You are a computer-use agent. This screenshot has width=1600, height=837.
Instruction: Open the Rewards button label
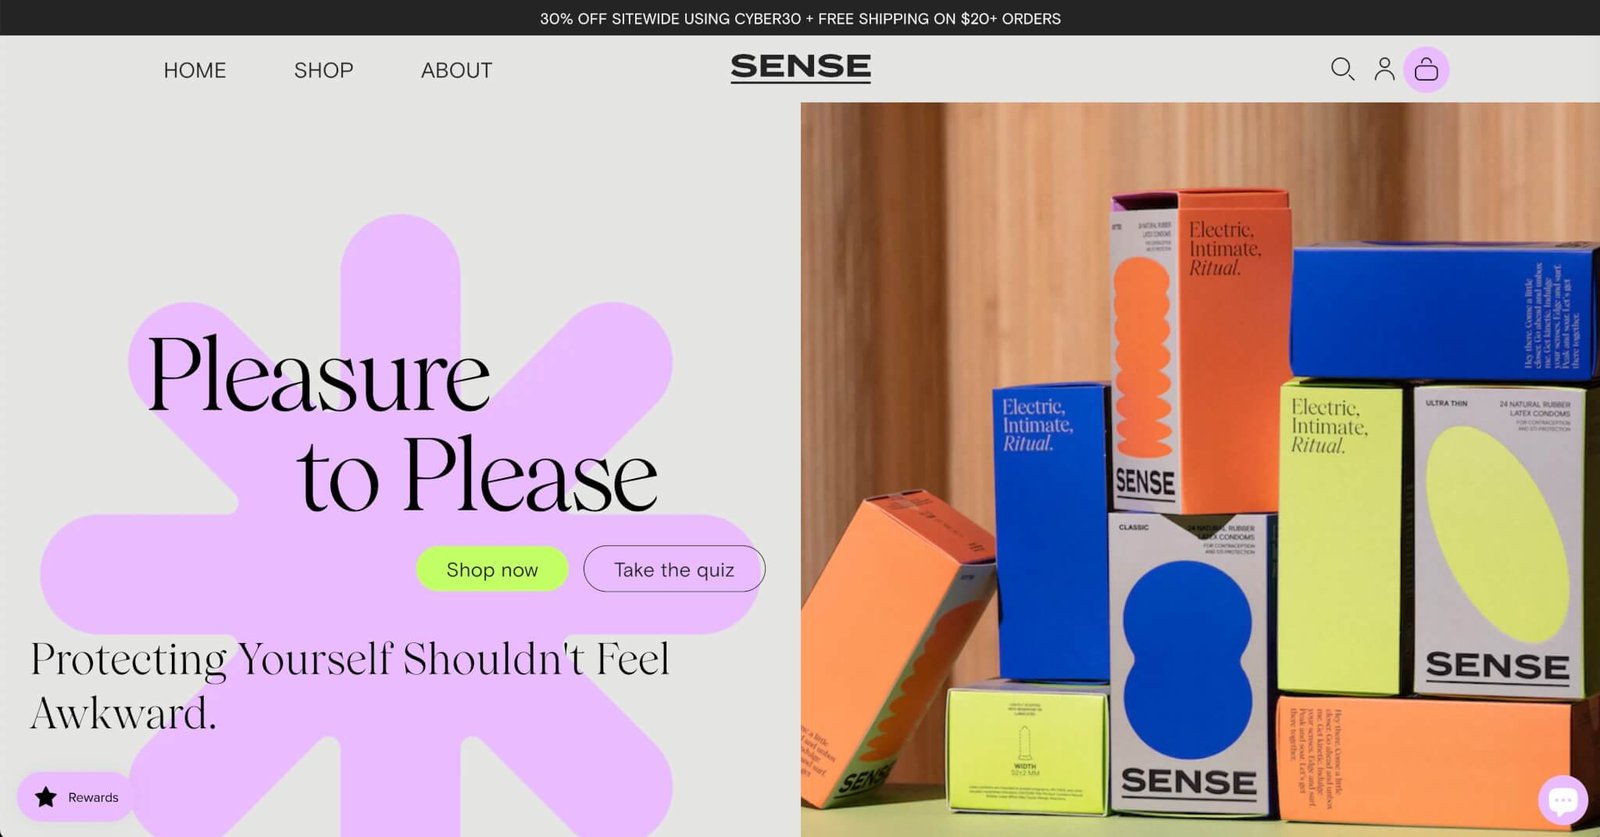[93, 797]
